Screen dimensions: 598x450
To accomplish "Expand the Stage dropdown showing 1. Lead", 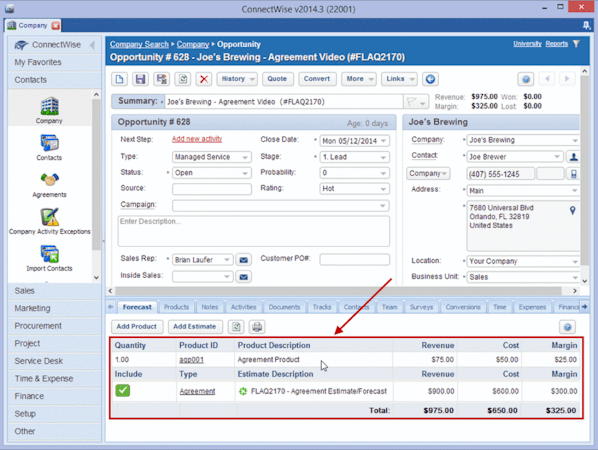I will [x=354, y=157].
